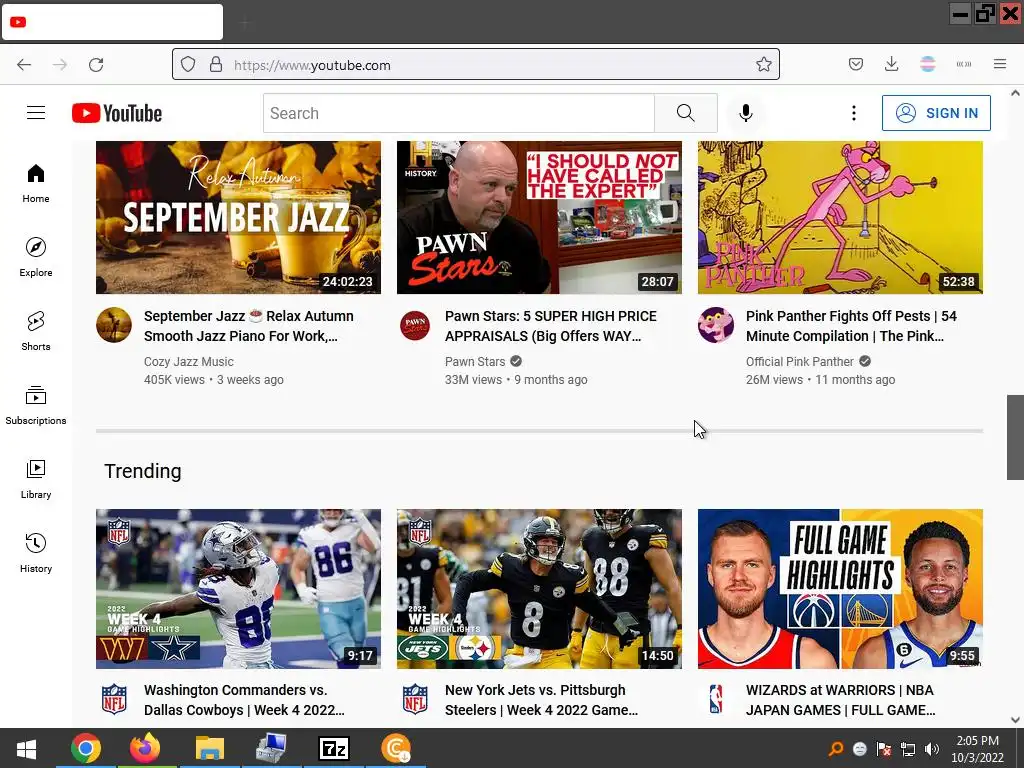Screen dimensions: 1024x768
Task: Launch Chrome from the taskbar
Action: (86, 748)
